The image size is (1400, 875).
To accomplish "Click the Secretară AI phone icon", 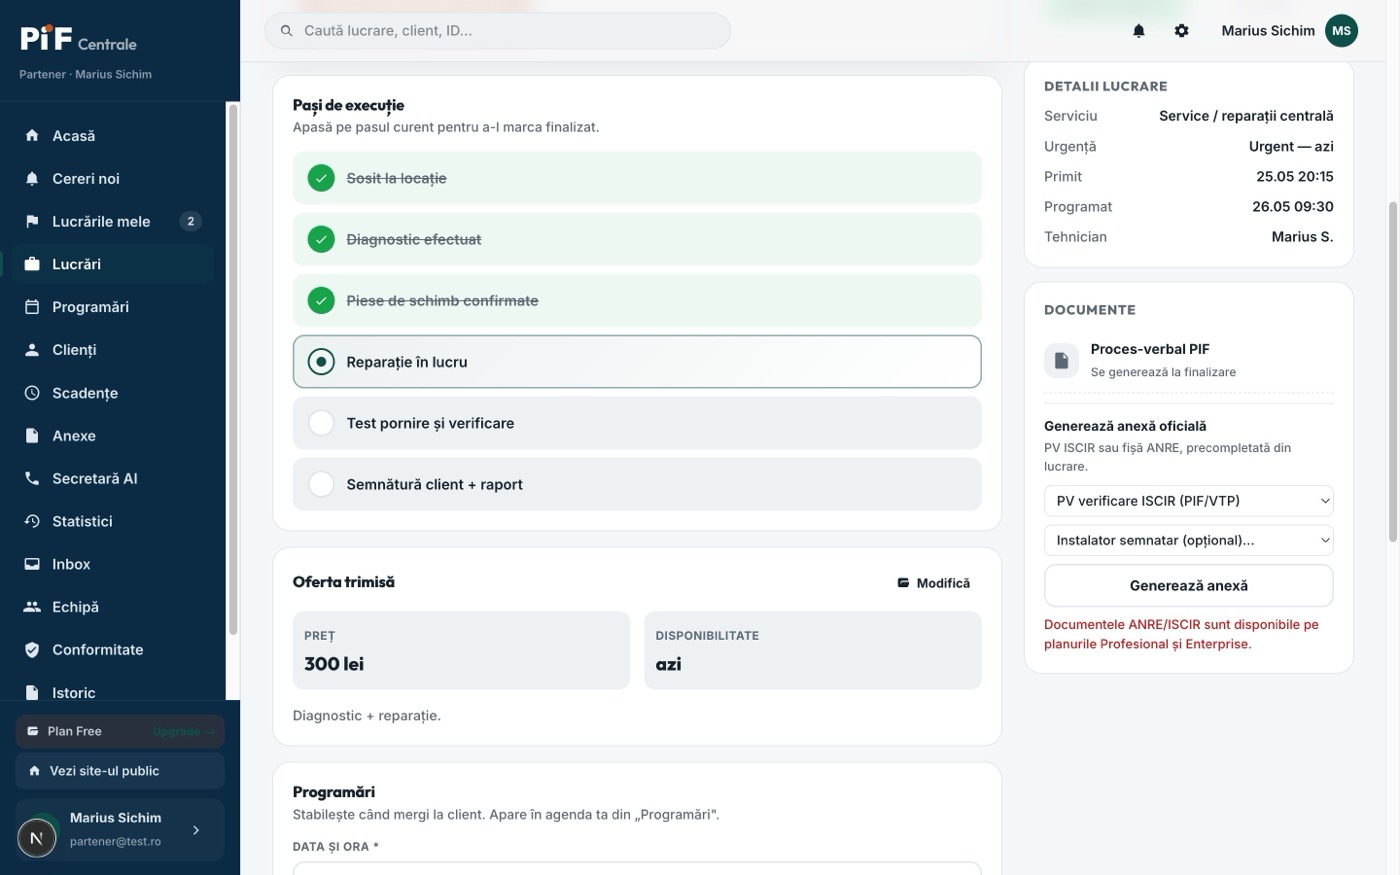I will pyautogui.click(x=32, y=478).
